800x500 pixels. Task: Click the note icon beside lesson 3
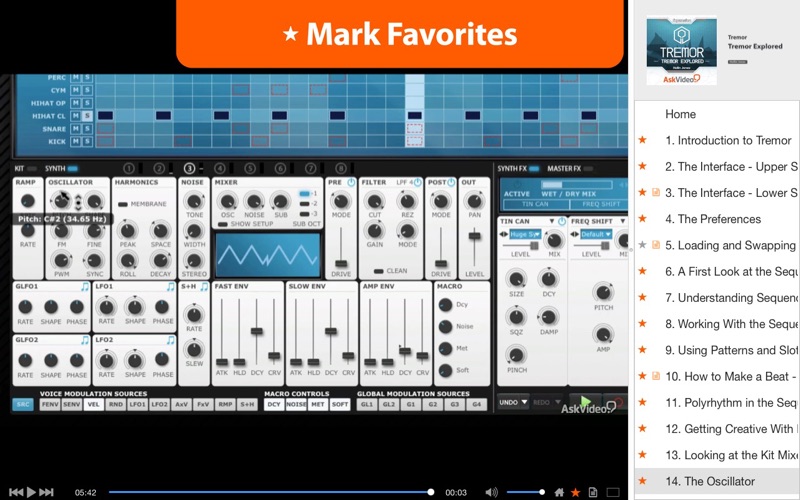coord(656,192)
